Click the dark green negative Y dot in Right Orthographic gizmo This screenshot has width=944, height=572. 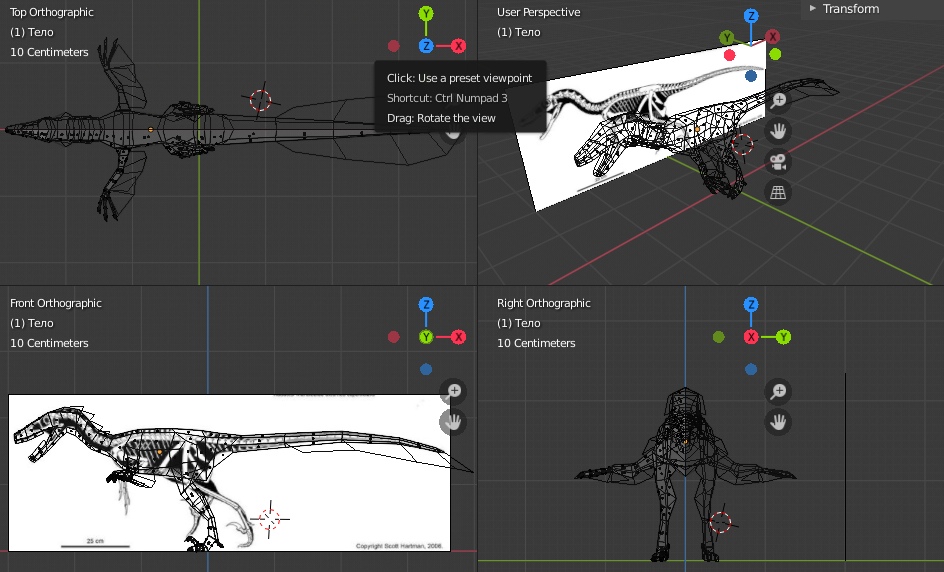[x=718, y=337]
